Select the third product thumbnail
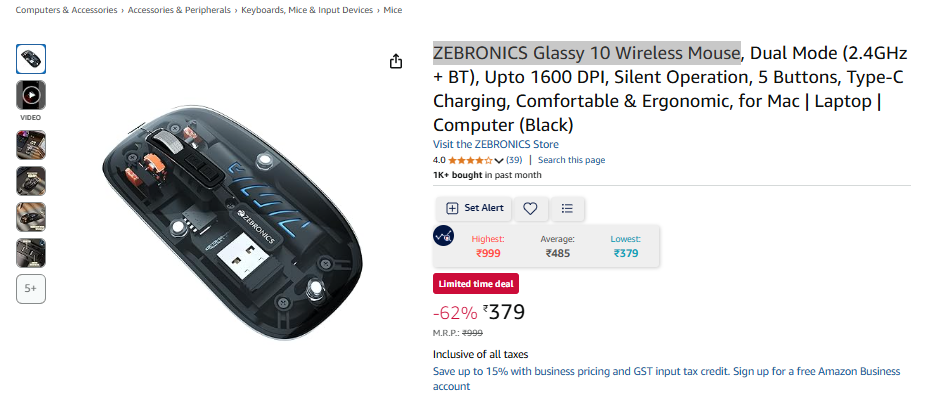Image resolution: width=925 pixels, height=395 pixels. (31, 145)
